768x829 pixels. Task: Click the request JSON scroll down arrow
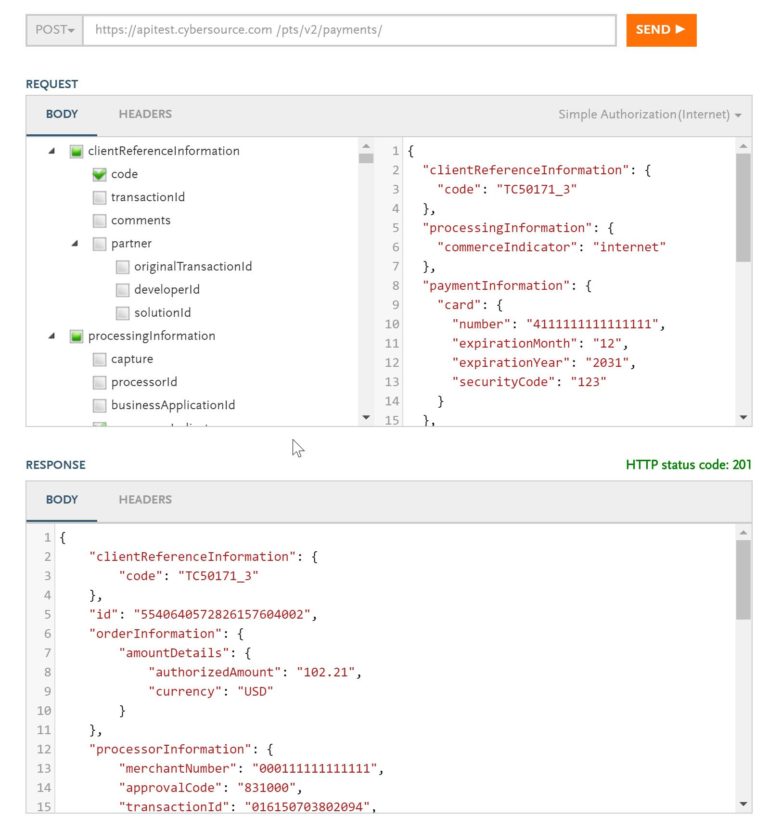point(743,418)
